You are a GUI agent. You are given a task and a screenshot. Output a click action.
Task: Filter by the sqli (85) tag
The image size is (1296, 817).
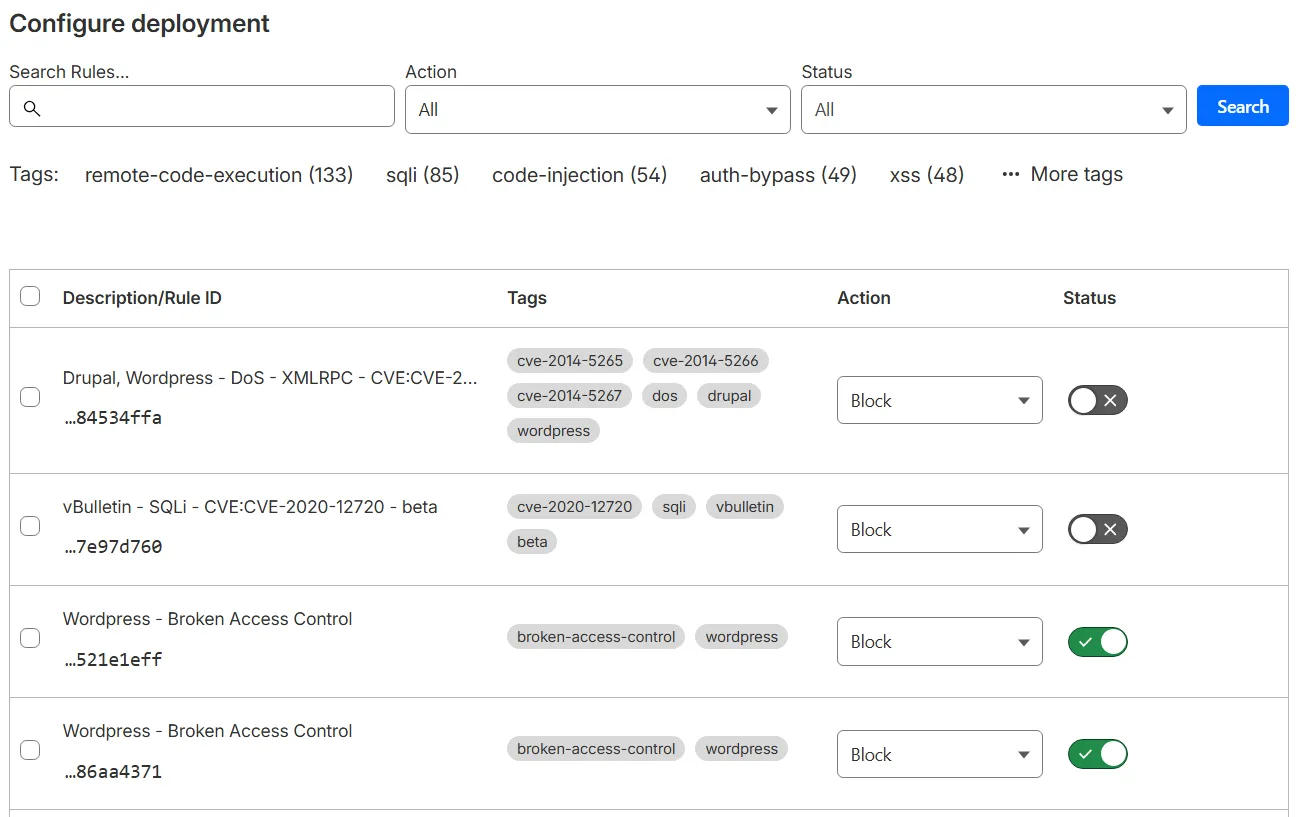click(x=422, y=174)
